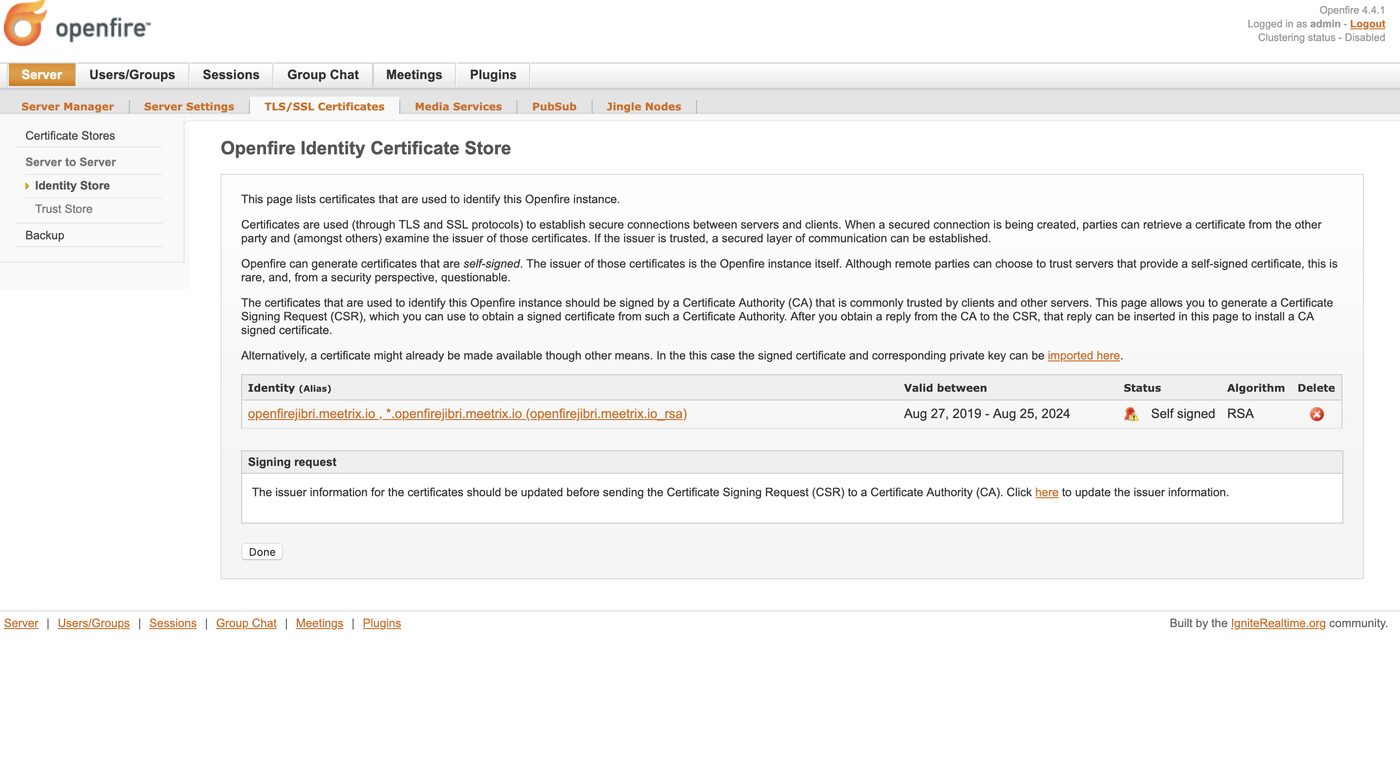Screen dimensions: 1400x759
Task: Click the 'Status' column header
Action: pos(1142,388)
